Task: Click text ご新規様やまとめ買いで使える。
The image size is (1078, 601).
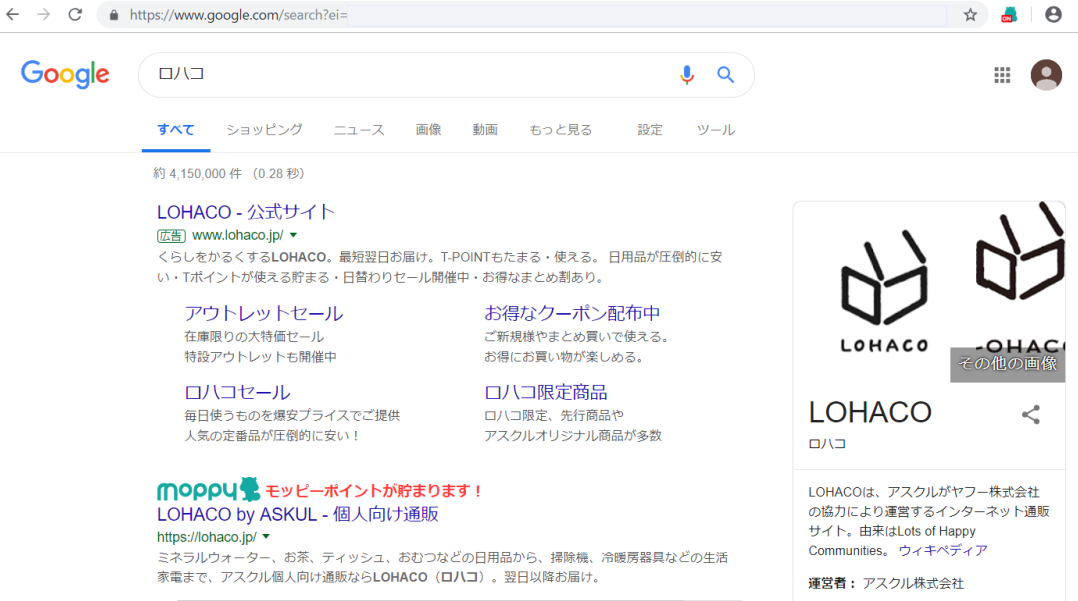Action: click(577, 337)
